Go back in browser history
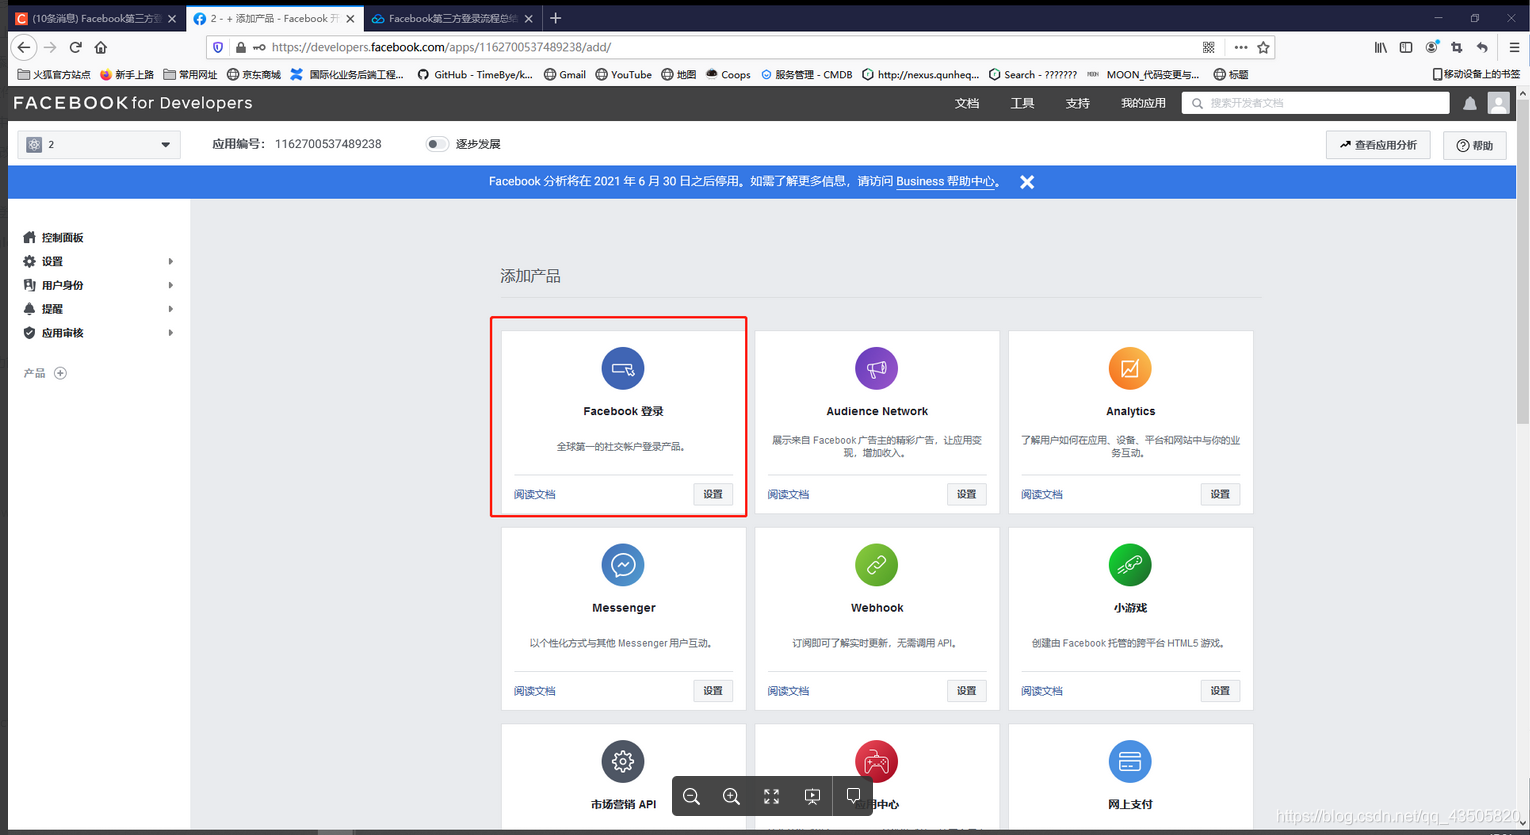Image resolution: width=1530 pixels, height=835 pixels. point(24,47)
